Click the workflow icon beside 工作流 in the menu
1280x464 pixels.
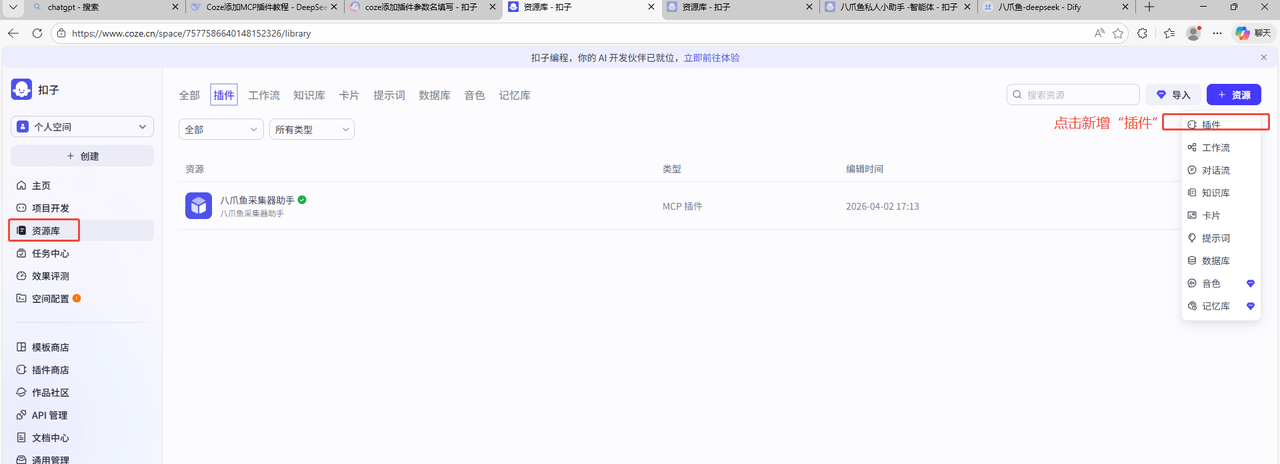tap(1192, 147)
